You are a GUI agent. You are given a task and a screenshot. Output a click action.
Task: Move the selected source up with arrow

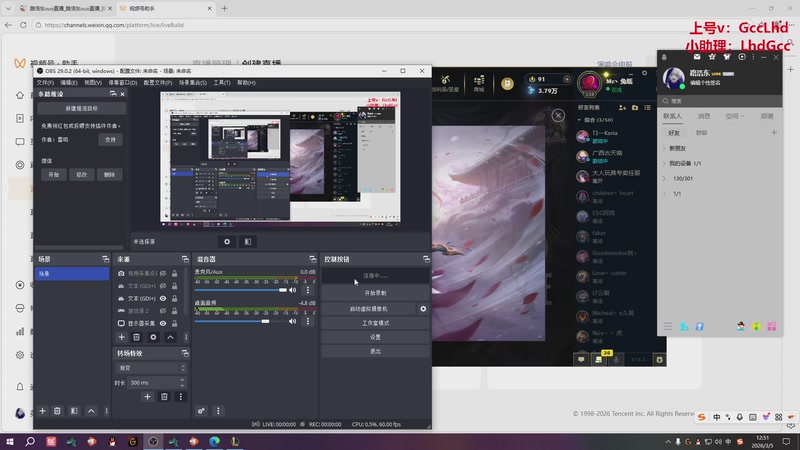[170, 337]
